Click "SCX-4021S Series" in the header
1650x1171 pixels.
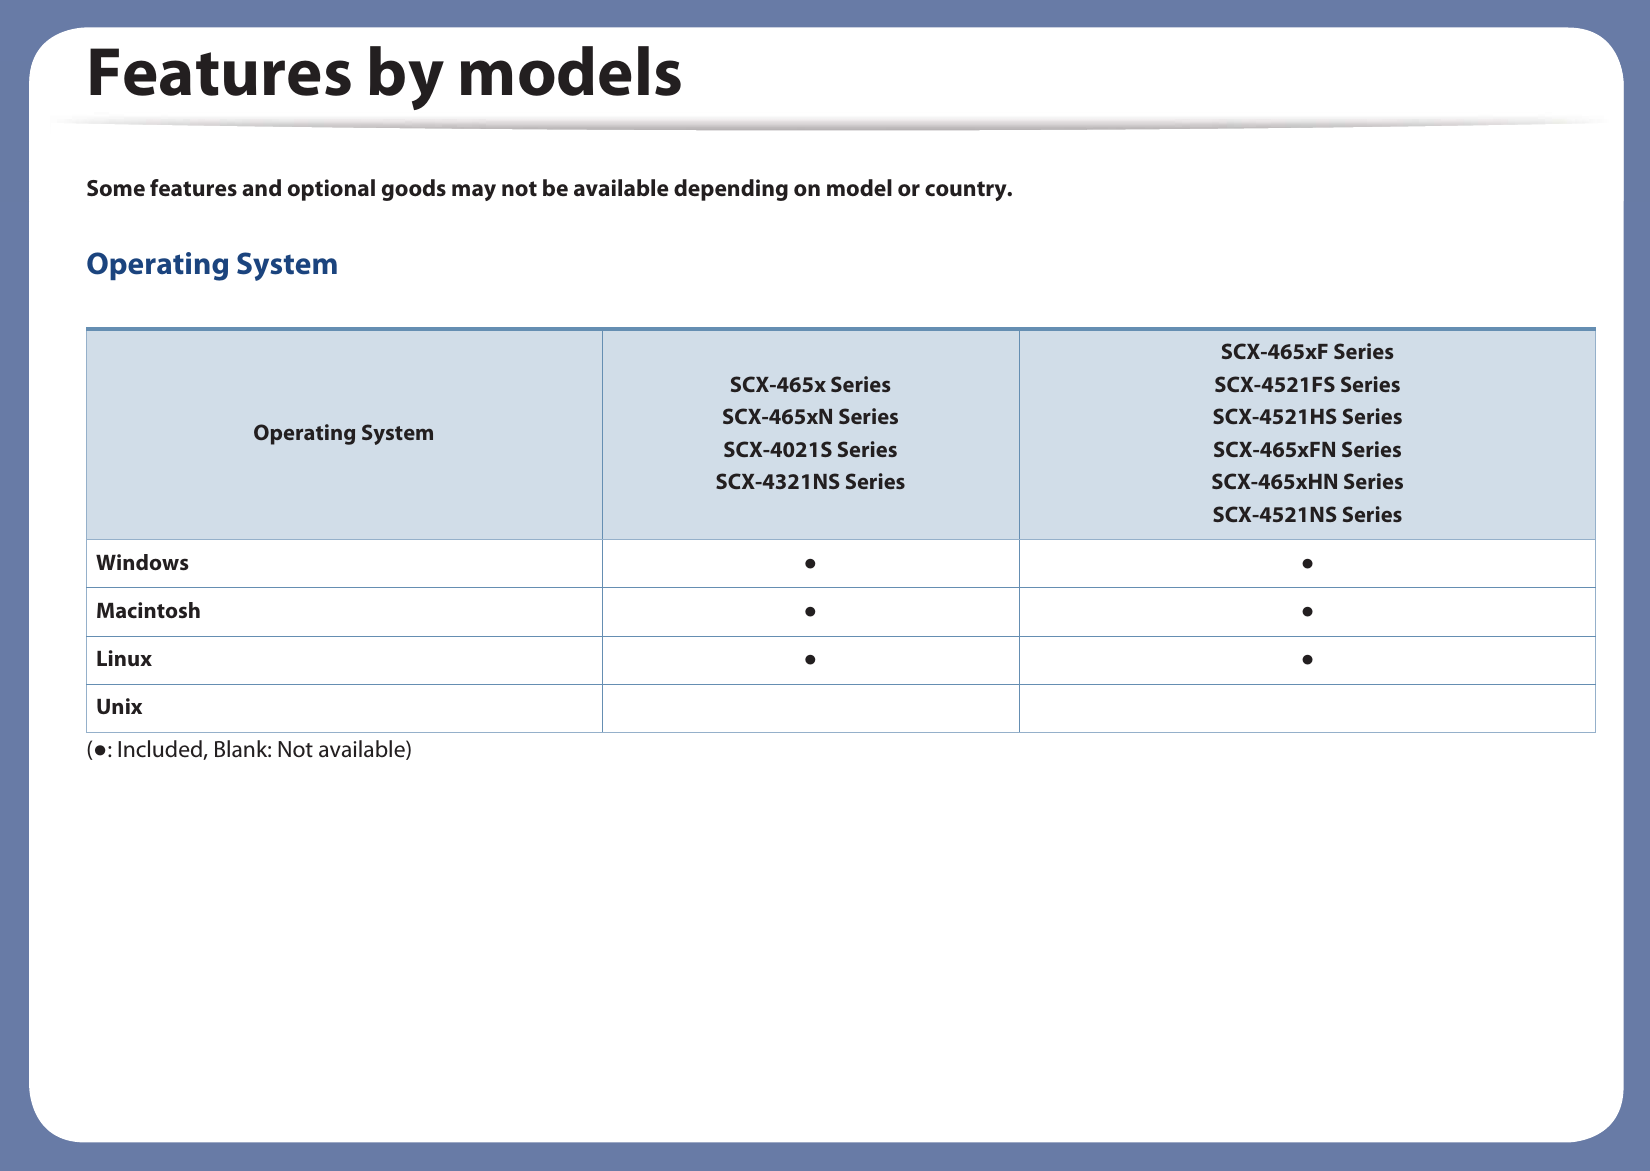[x=810, y=450]
